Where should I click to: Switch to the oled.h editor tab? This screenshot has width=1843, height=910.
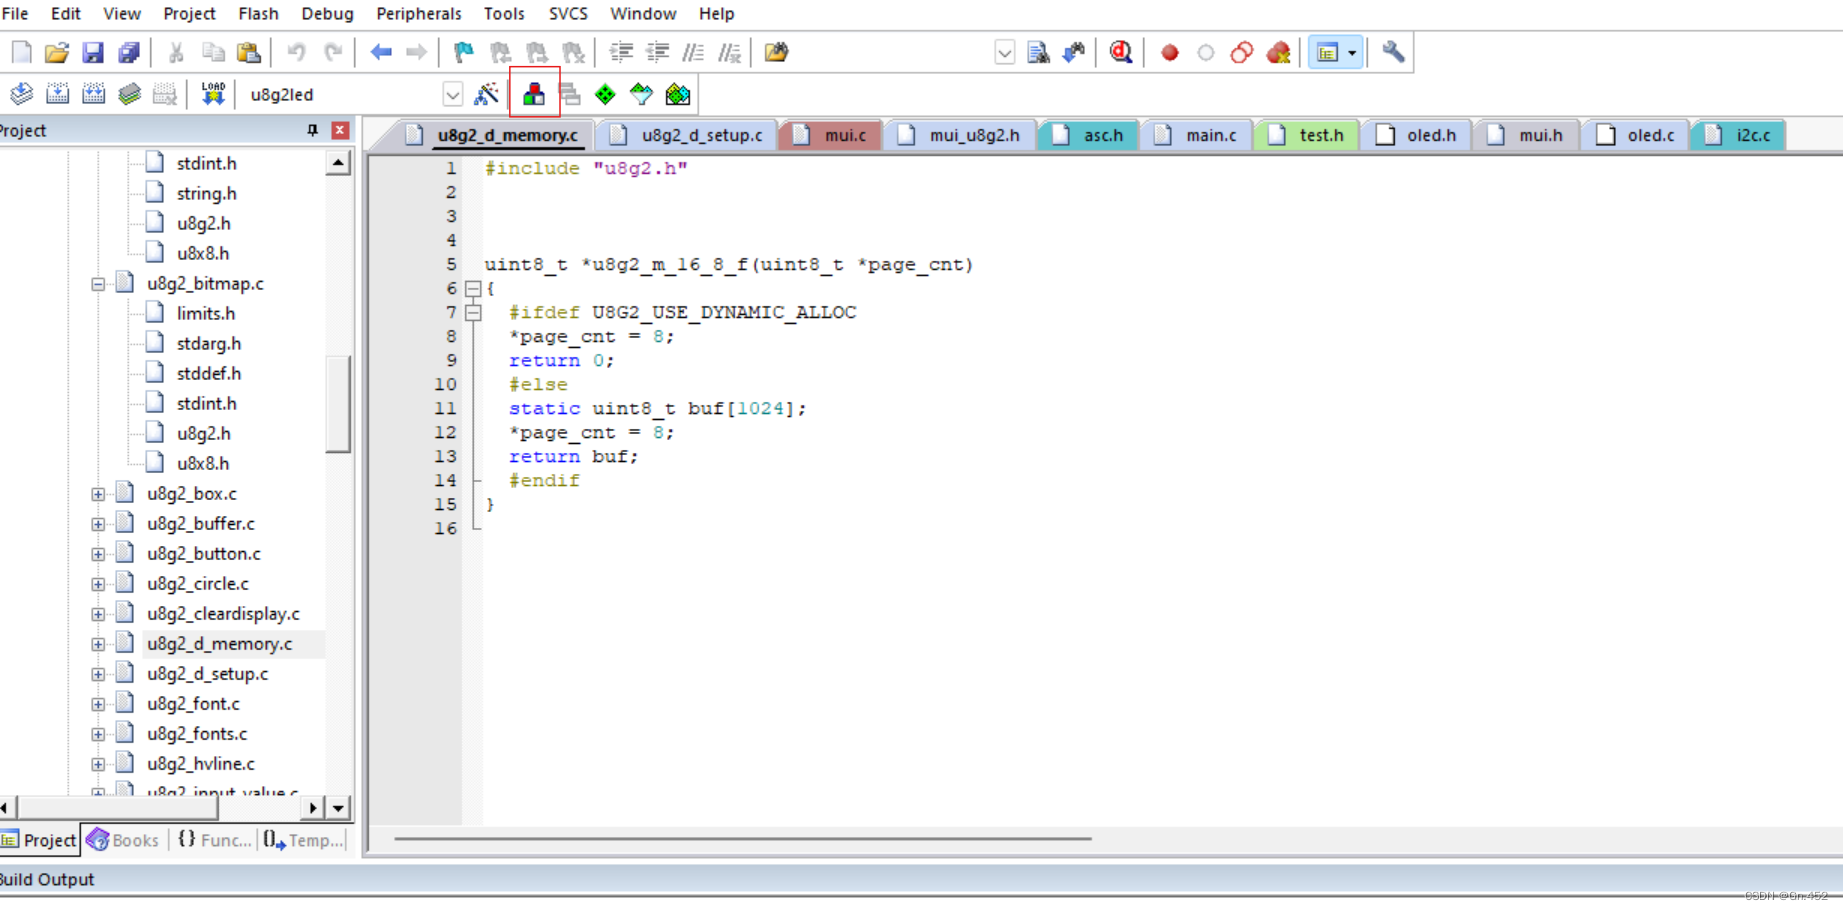pyautogui.click(x=1417, y=135)
